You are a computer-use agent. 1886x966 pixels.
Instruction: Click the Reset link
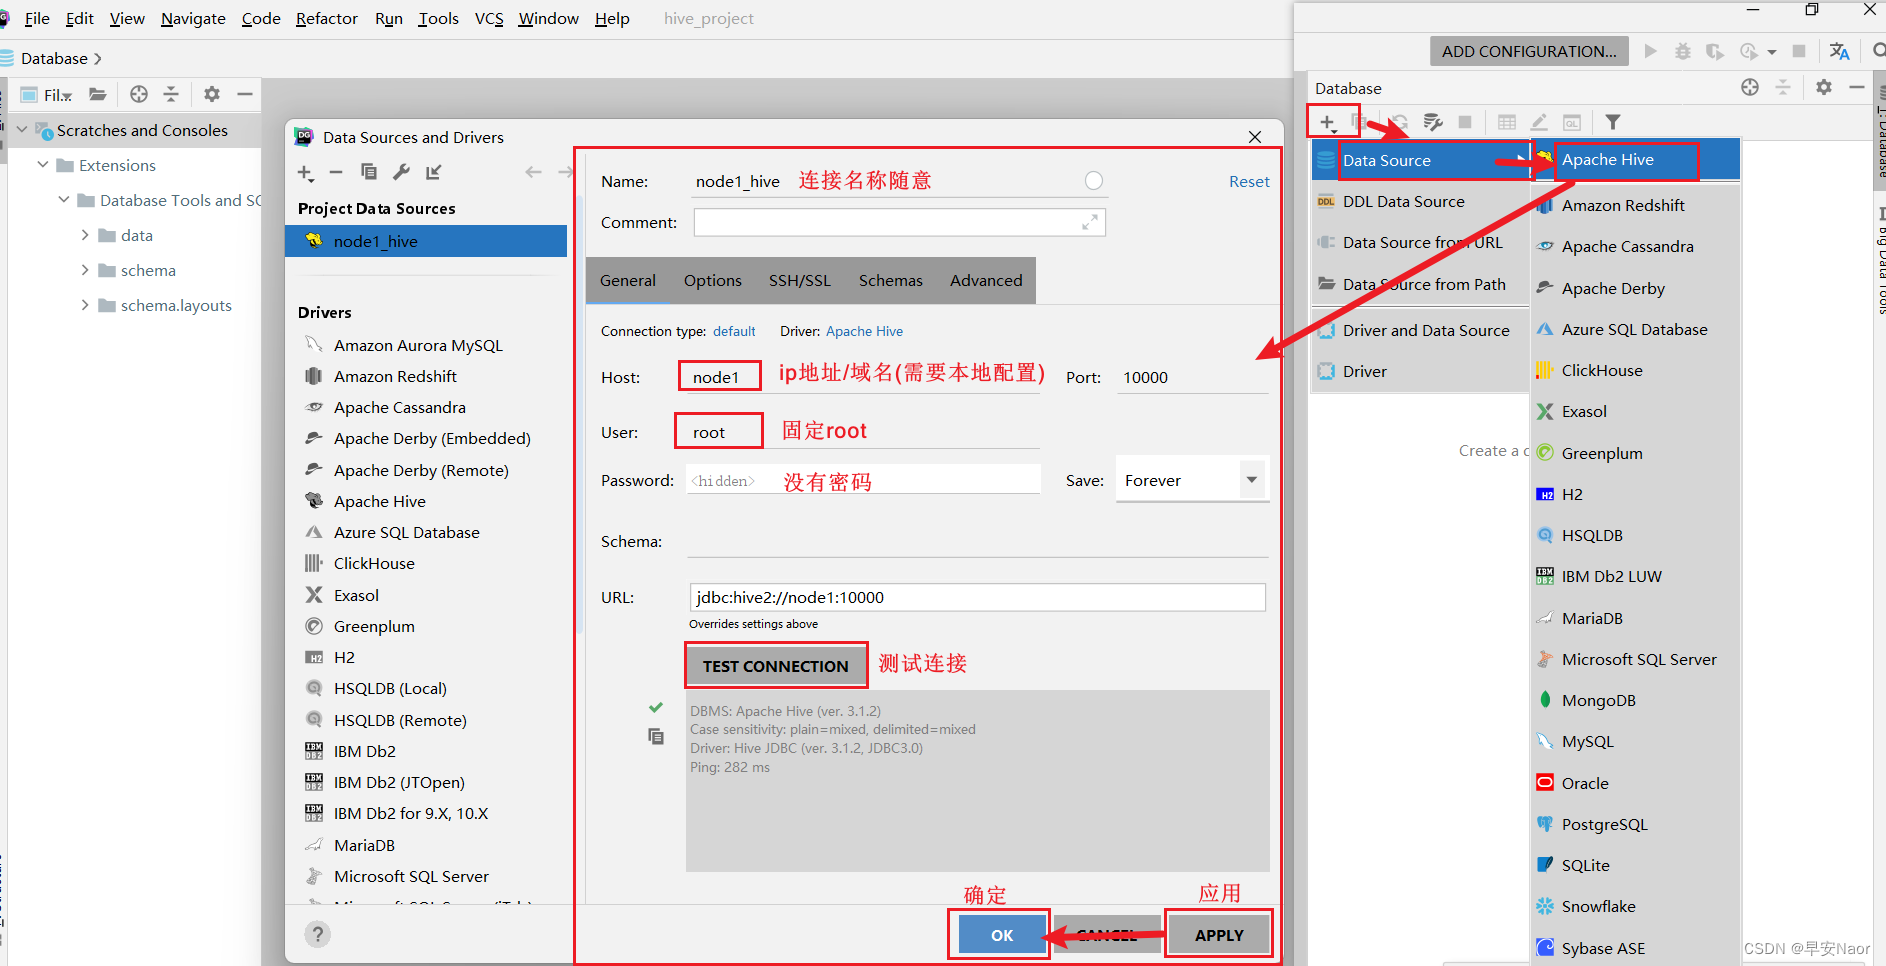1249,181
